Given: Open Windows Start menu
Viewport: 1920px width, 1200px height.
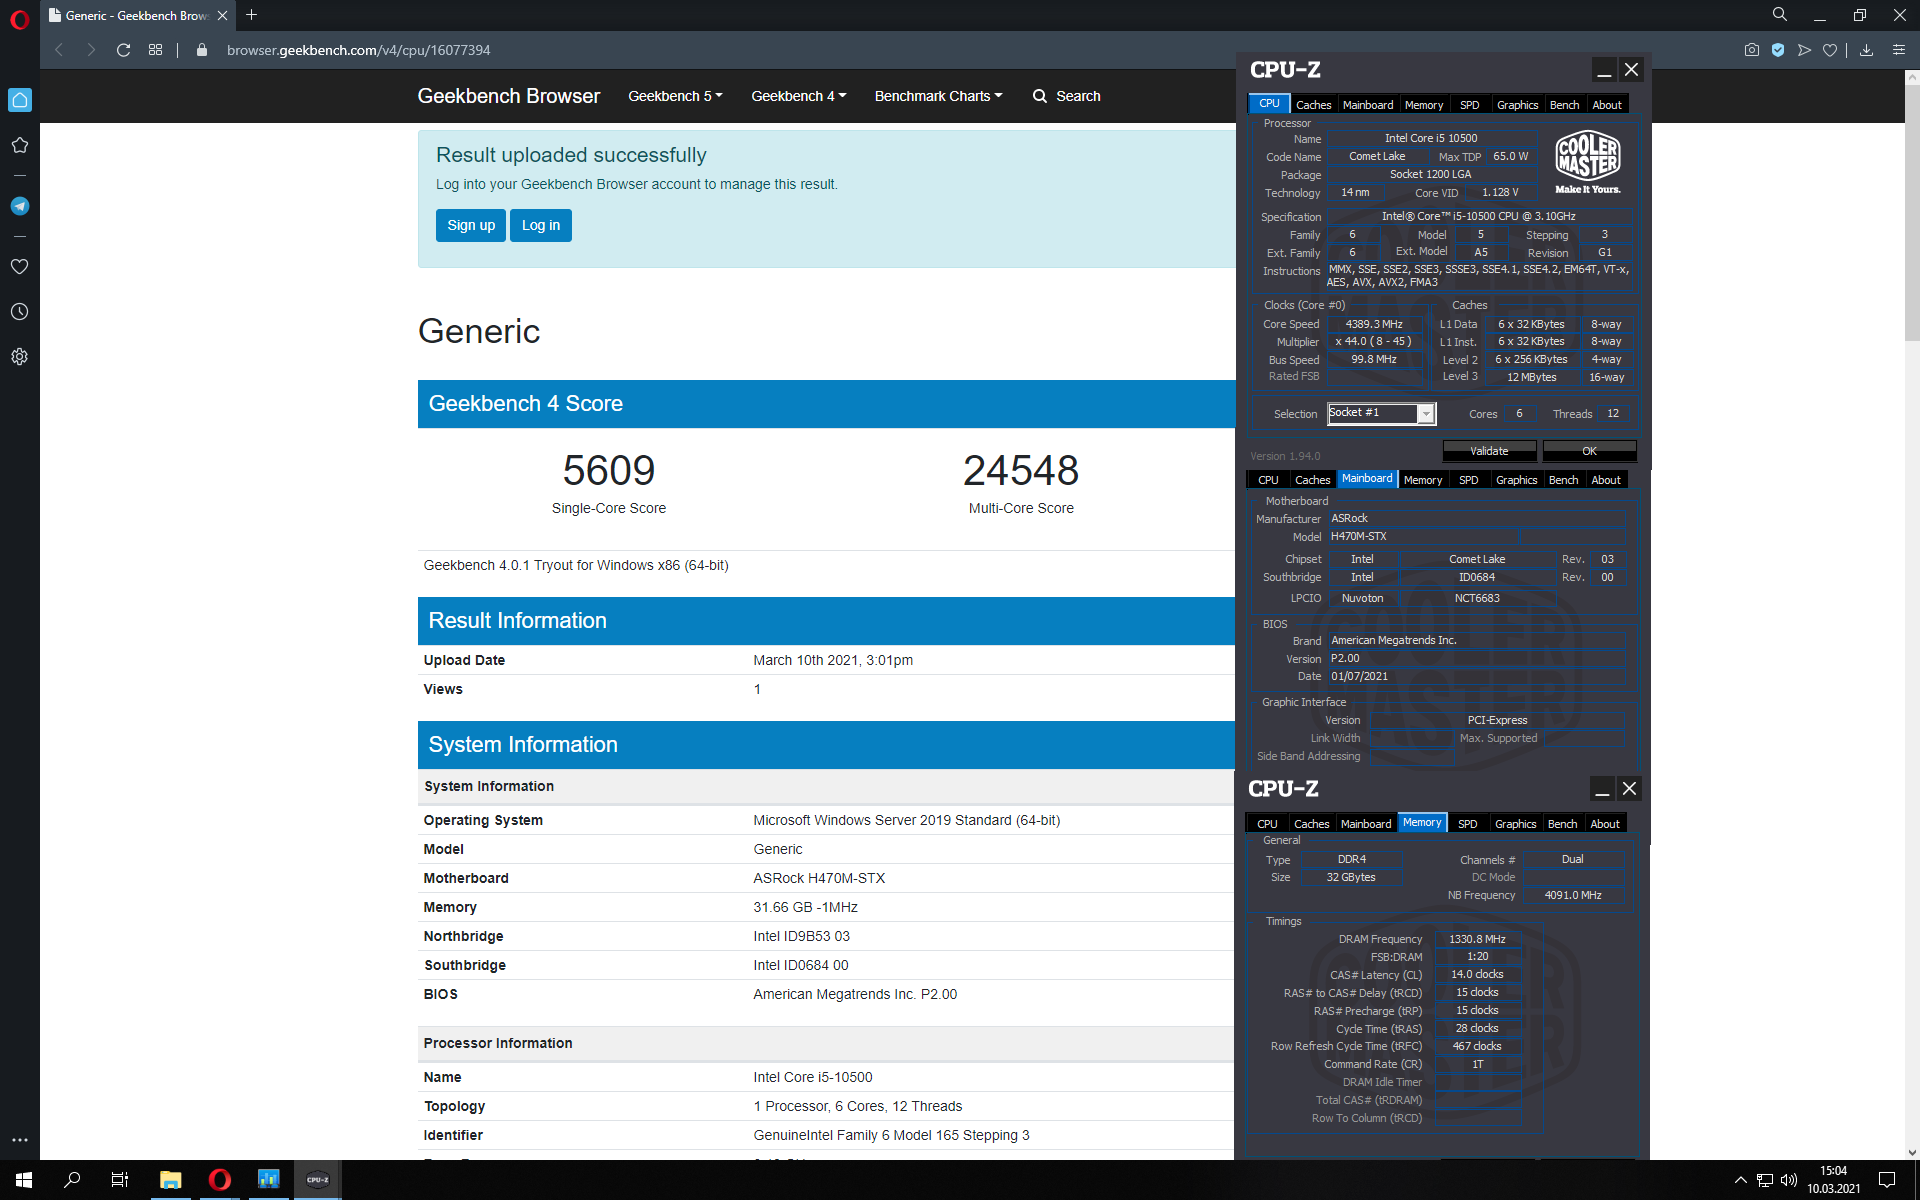Looking at the screenshot, I should point(24,1180).
